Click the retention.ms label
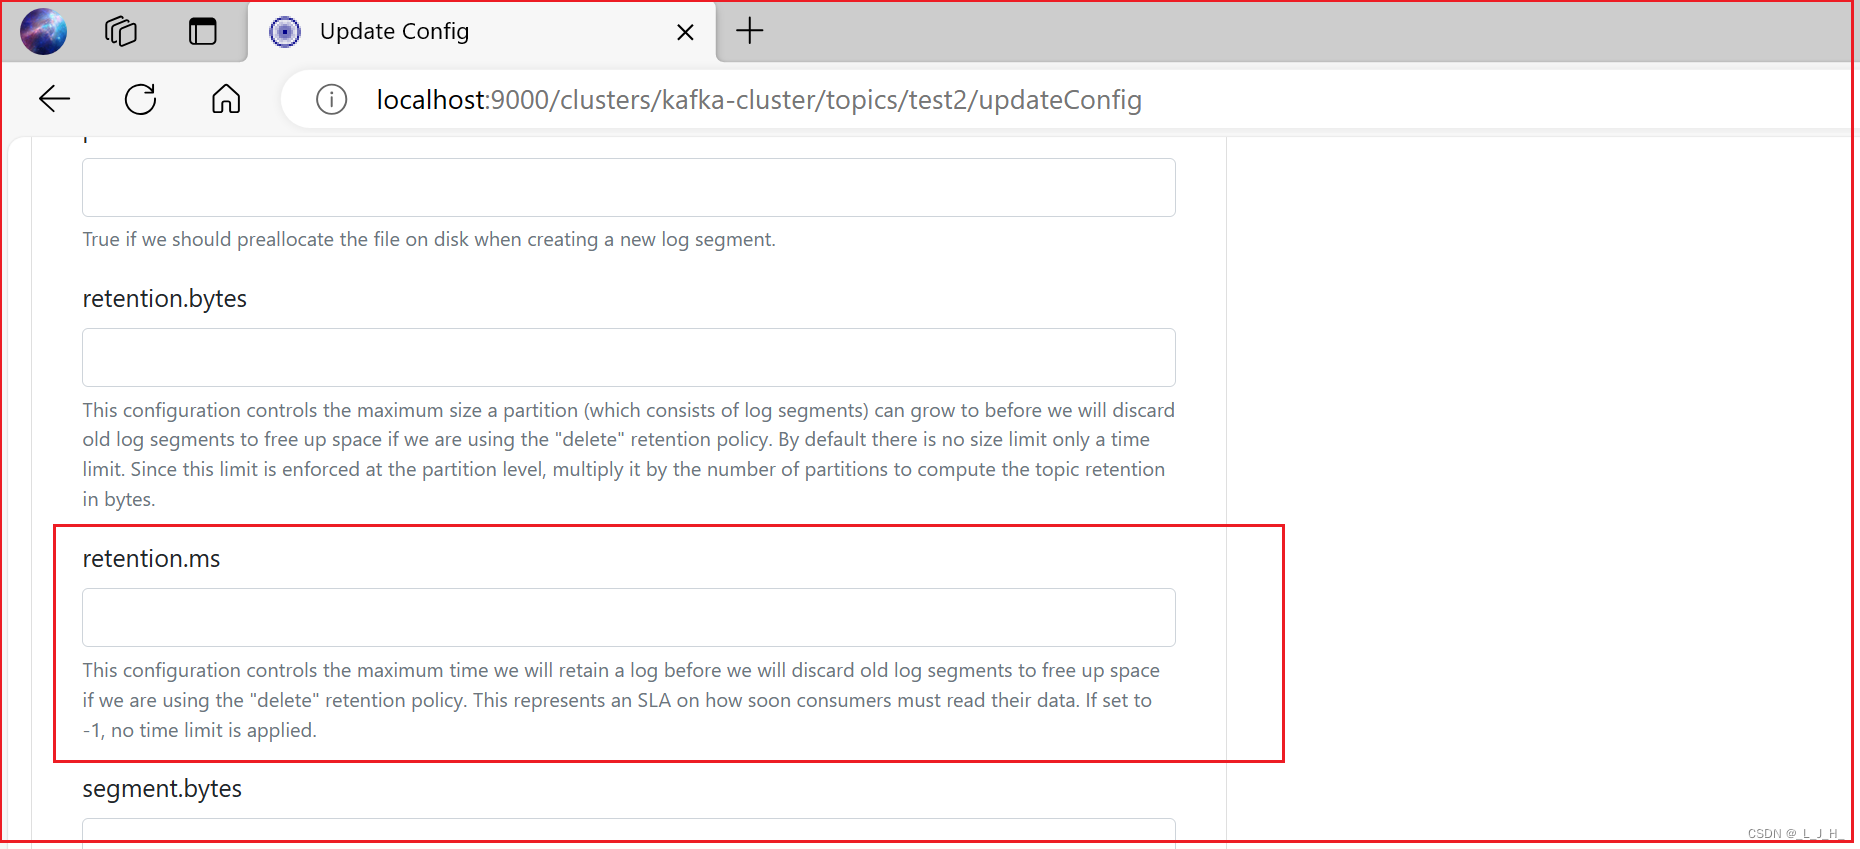This screenshot has width=1860, height=849. point(151,558)
